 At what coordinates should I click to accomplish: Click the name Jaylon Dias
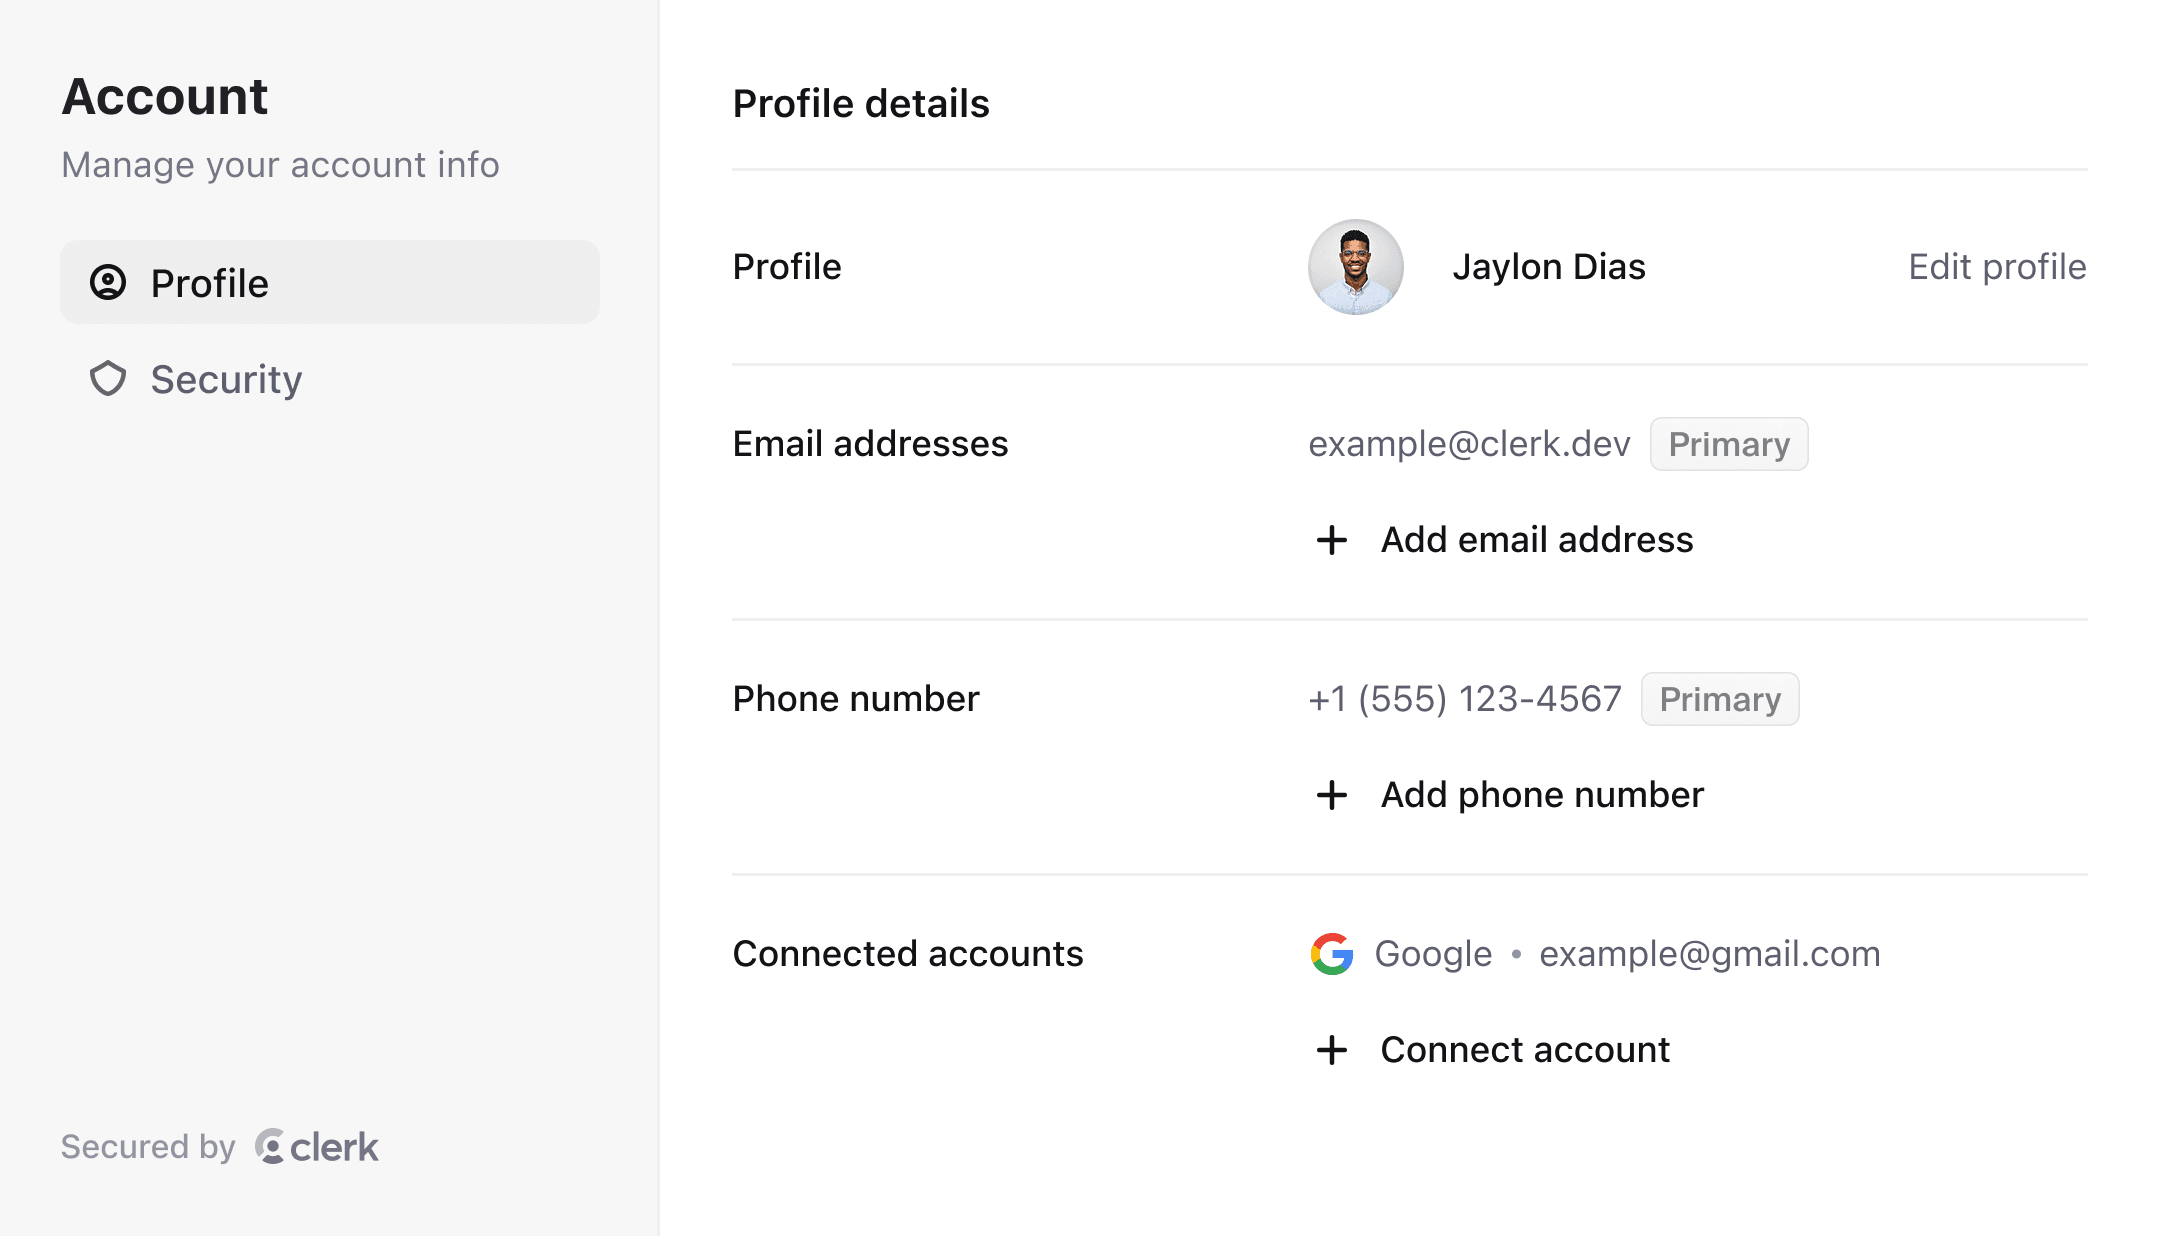(x=1548, y=266)
